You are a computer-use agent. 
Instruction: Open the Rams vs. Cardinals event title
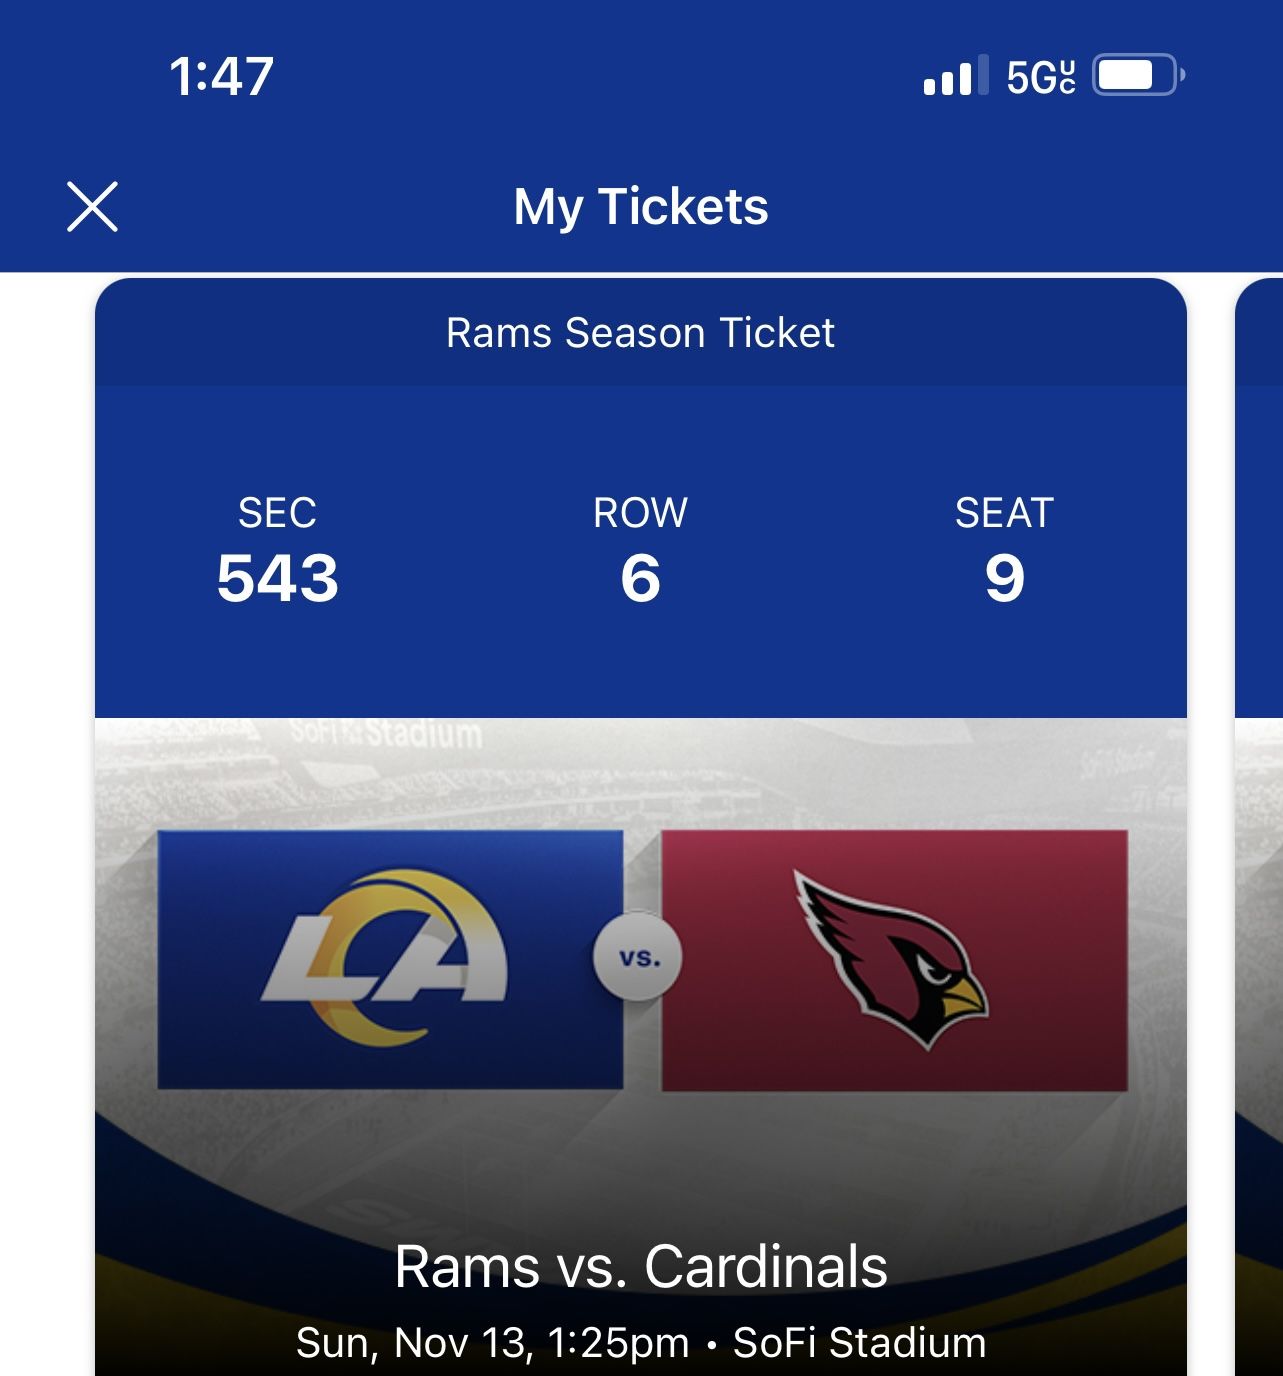point(640,1267)
